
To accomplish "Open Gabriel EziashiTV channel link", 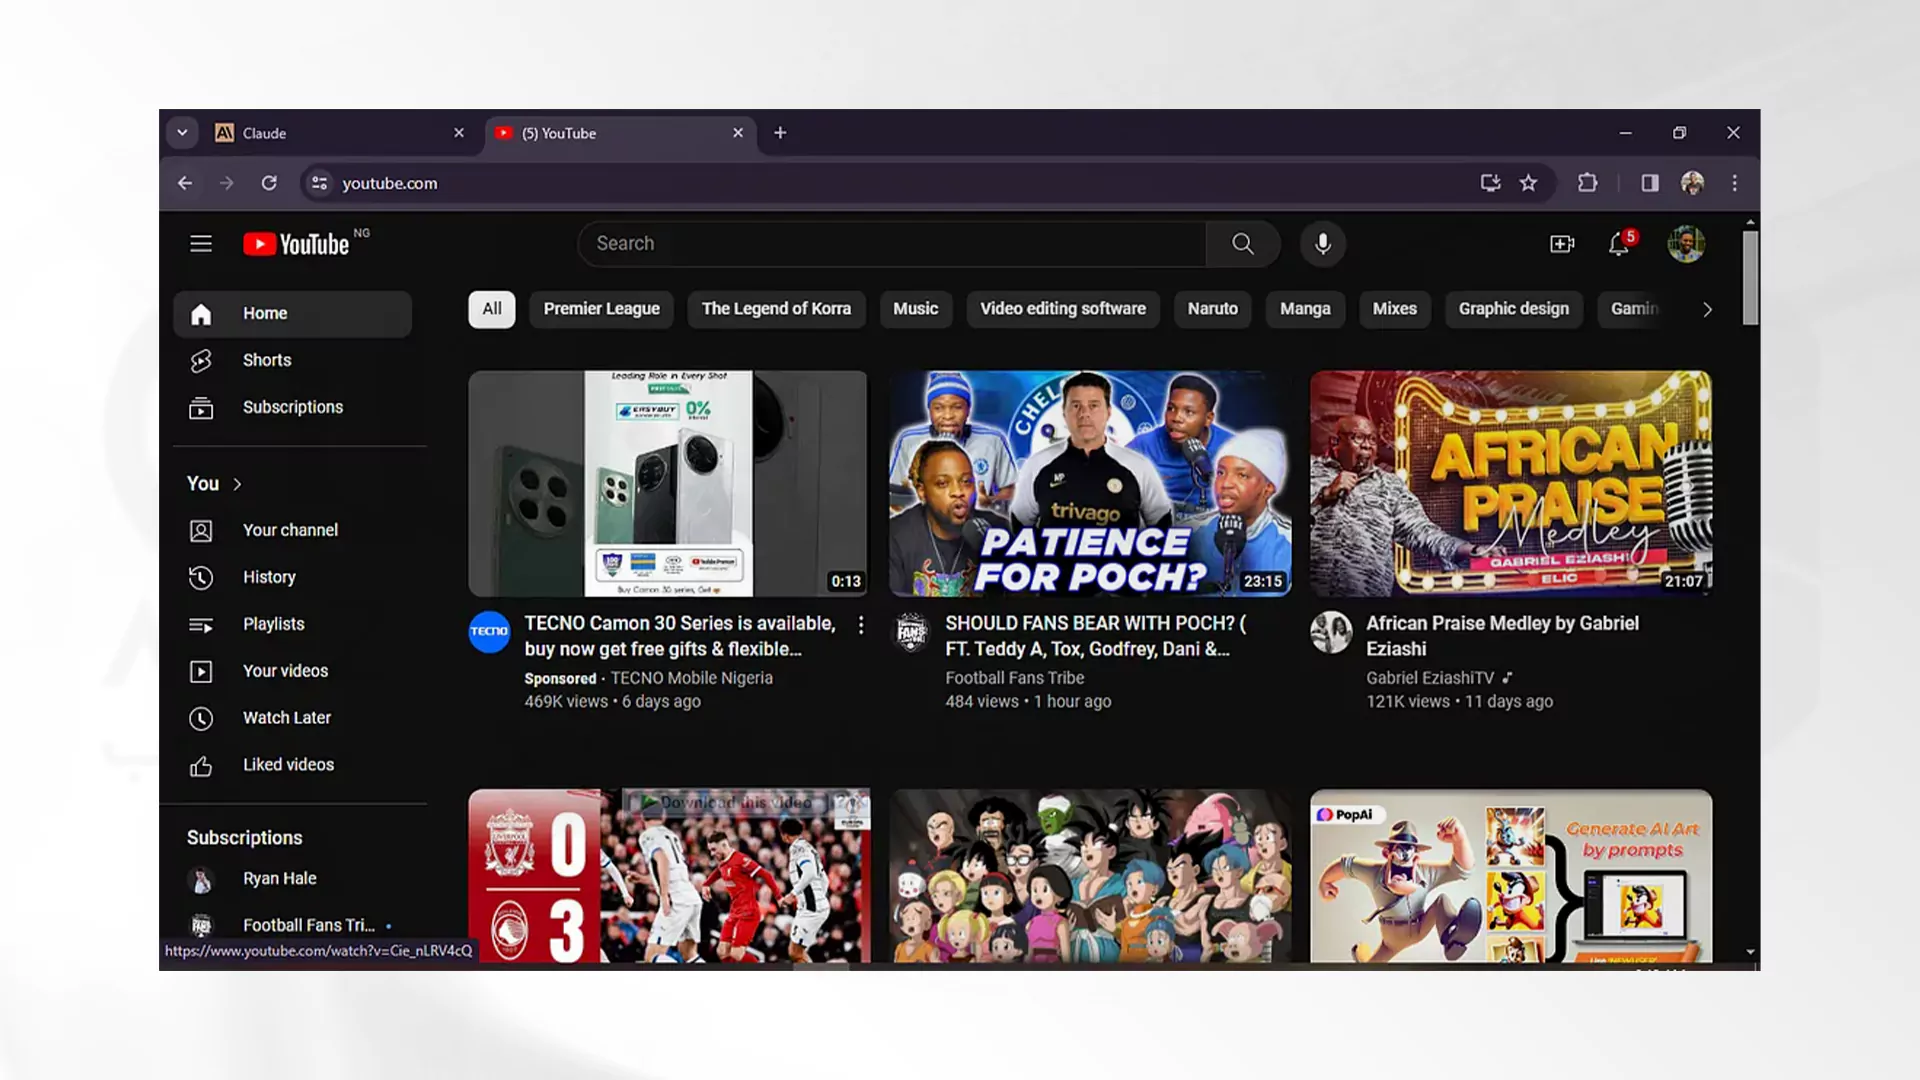I will pyautogui.click(x=1430, y=678).
